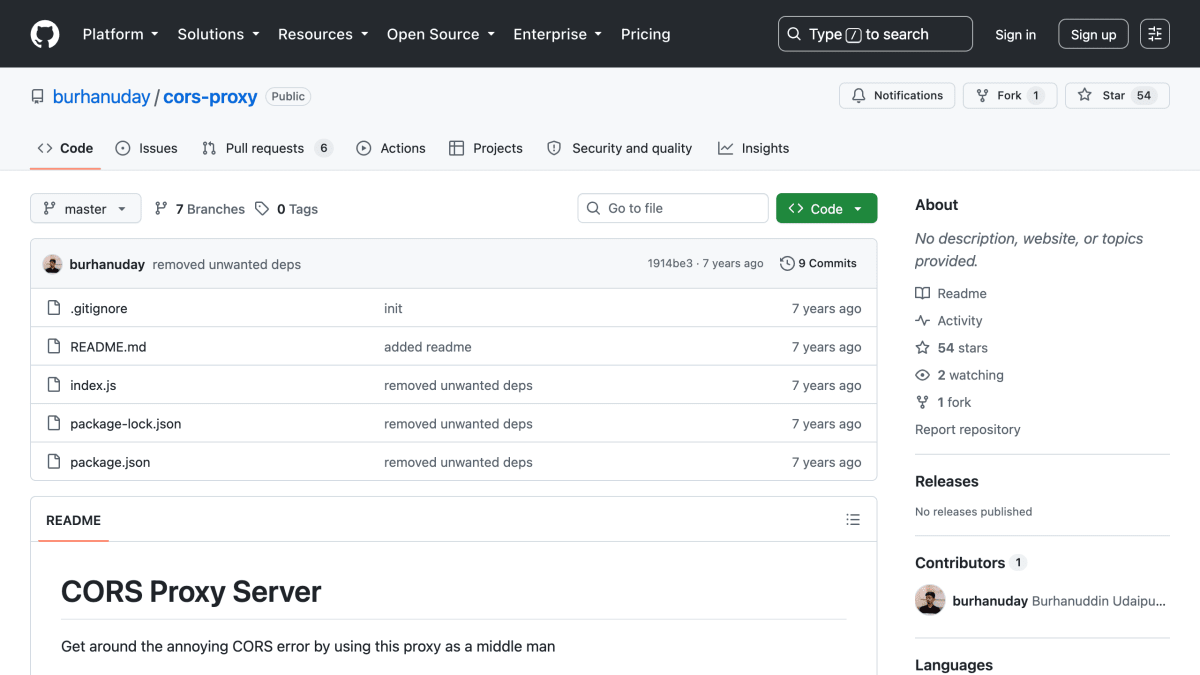This screenshot has height=675, width=1200.
Task: Click the .gitignore file icon
Action: click(x=54, y=308)
